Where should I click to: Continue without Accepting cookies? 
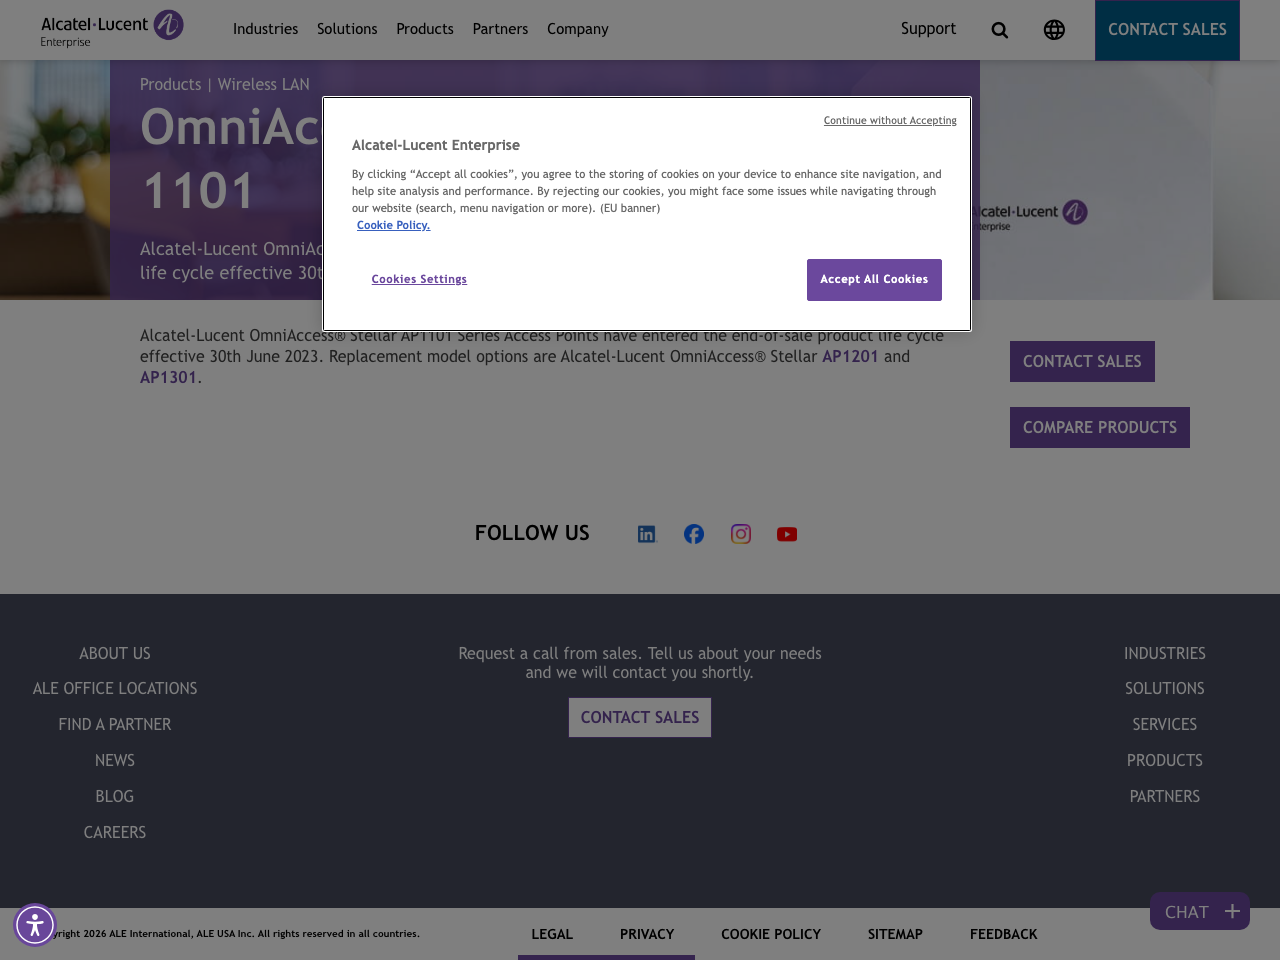890,119
